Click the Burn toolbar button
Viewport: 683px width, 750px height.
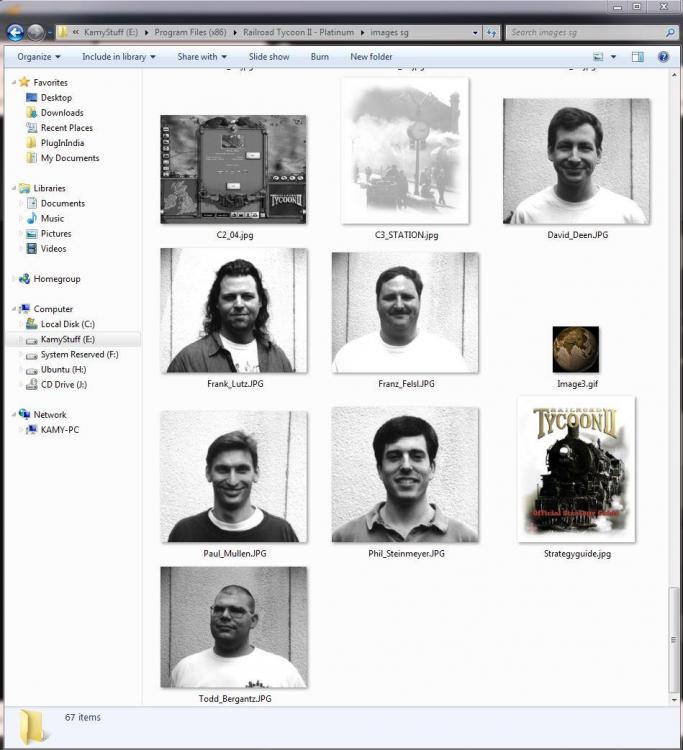pyautogui.click(x=319, y=57)
